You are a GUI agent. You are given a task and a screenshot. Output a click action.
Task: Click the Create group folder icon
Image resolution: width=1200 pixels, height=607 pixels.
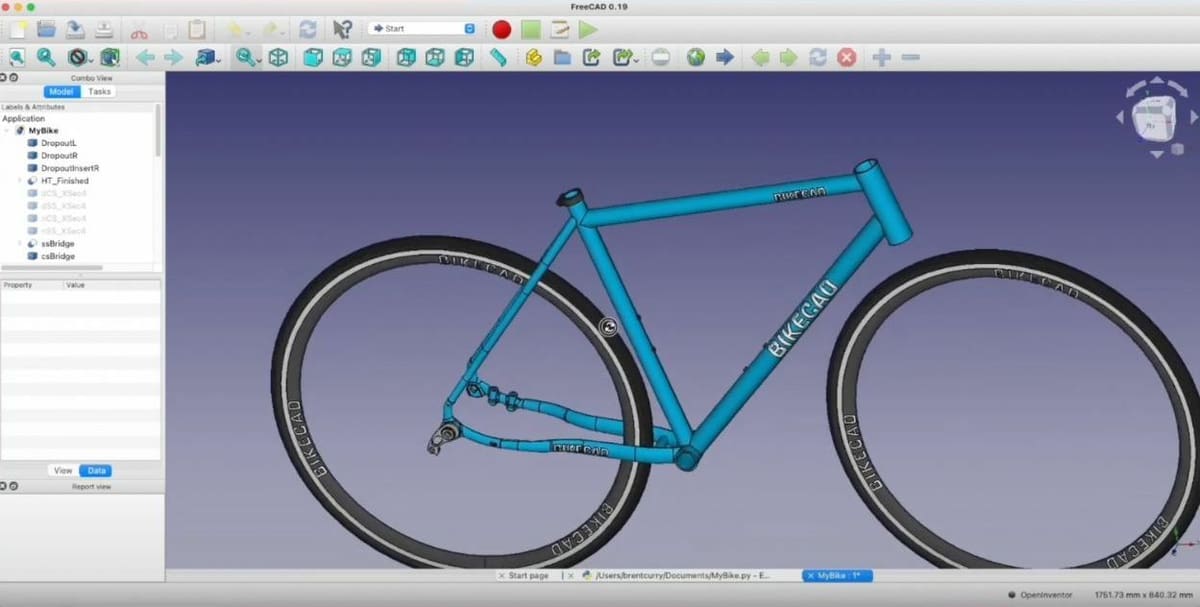pos(562,57)
